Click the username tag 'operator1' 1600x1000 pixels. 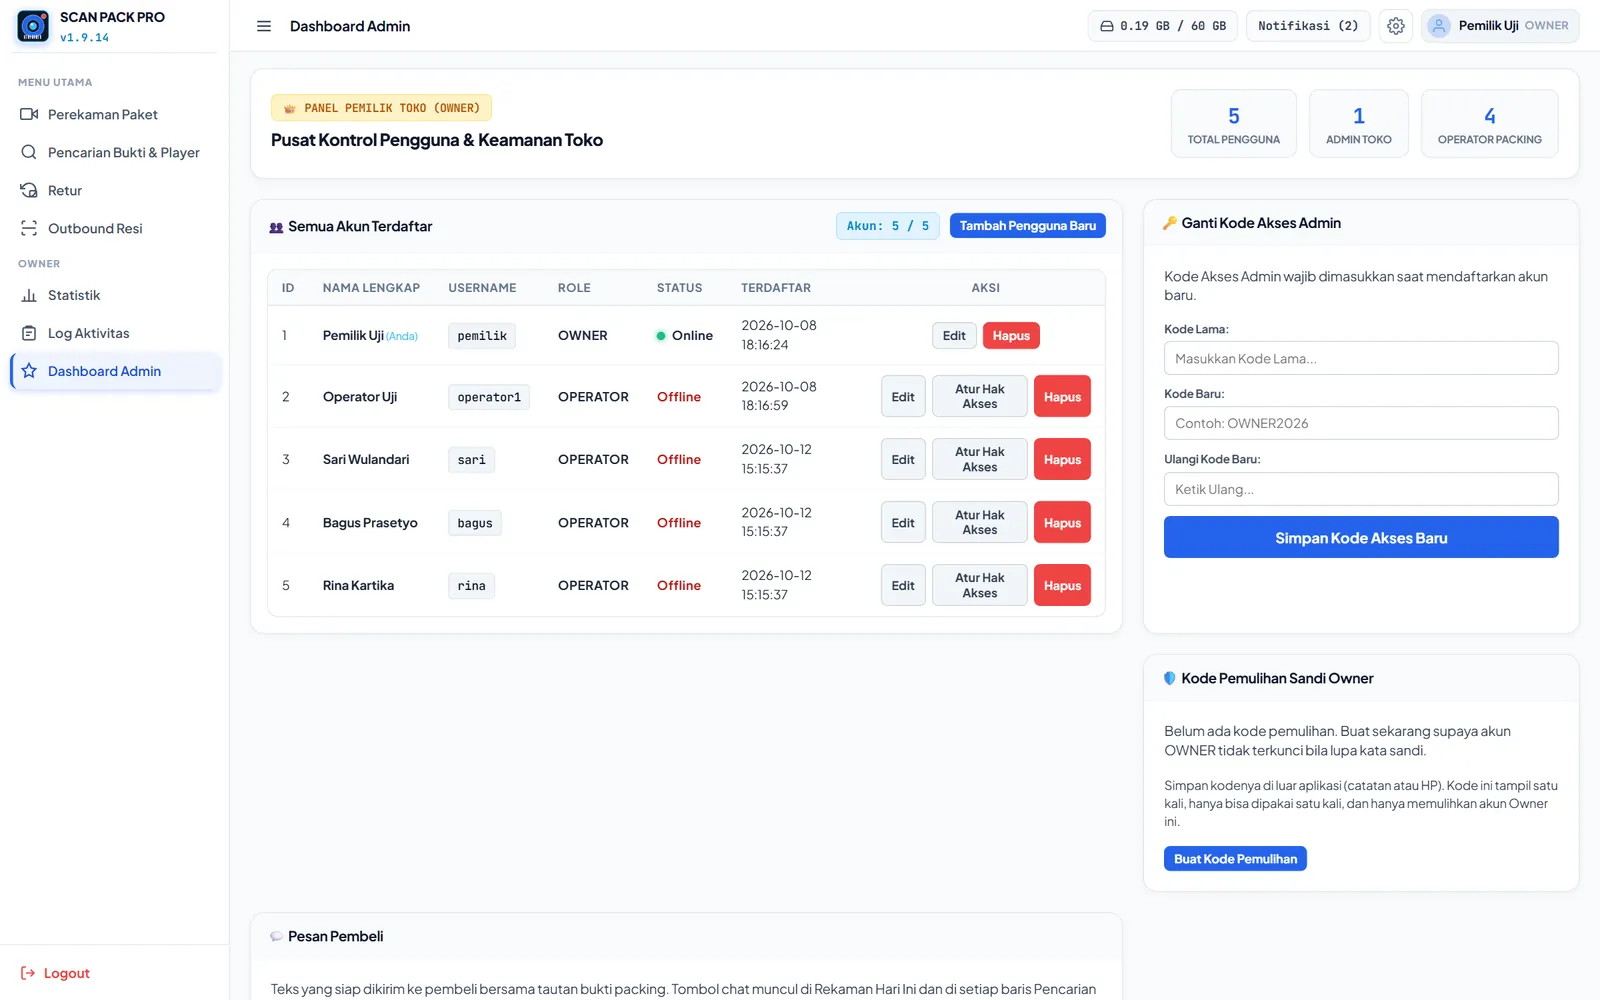489,397
